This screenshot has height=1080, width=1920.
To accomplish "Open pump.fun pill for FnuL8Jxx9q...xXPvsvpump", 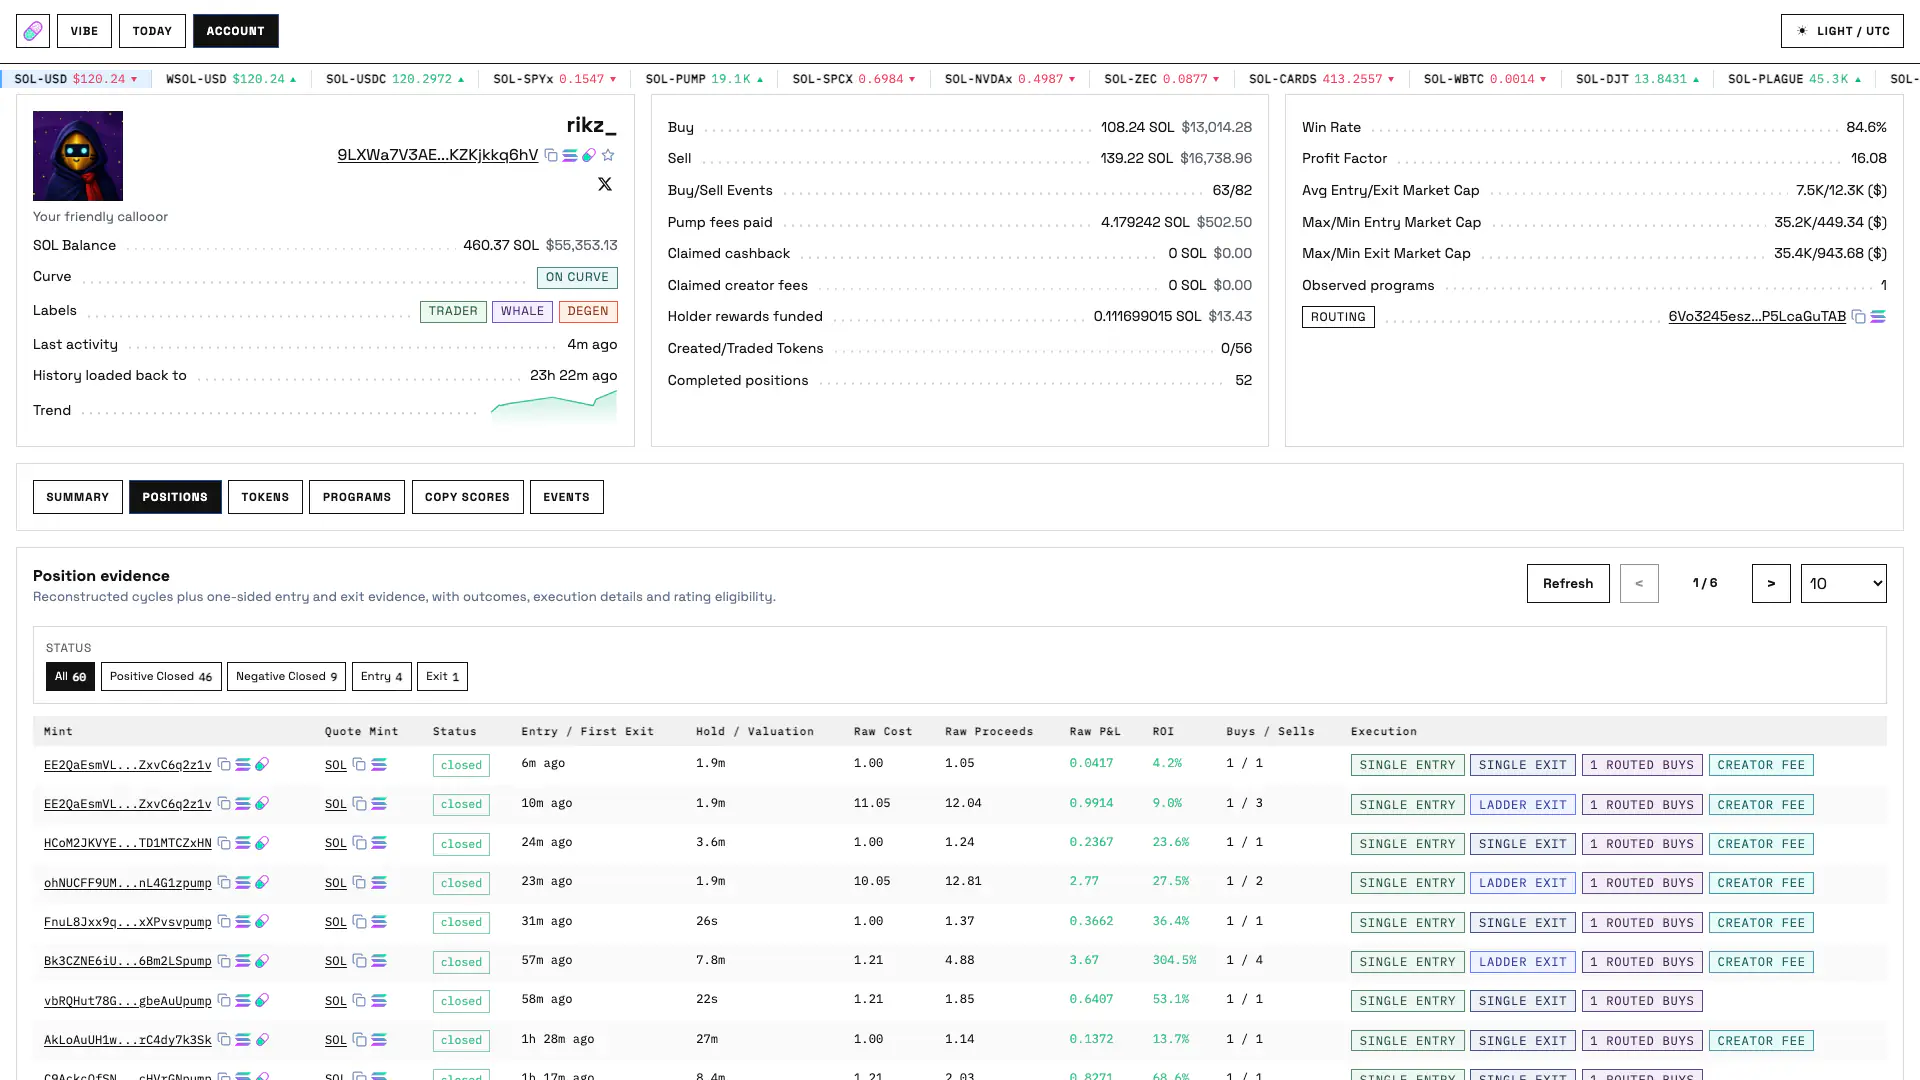I will point(262,921).
